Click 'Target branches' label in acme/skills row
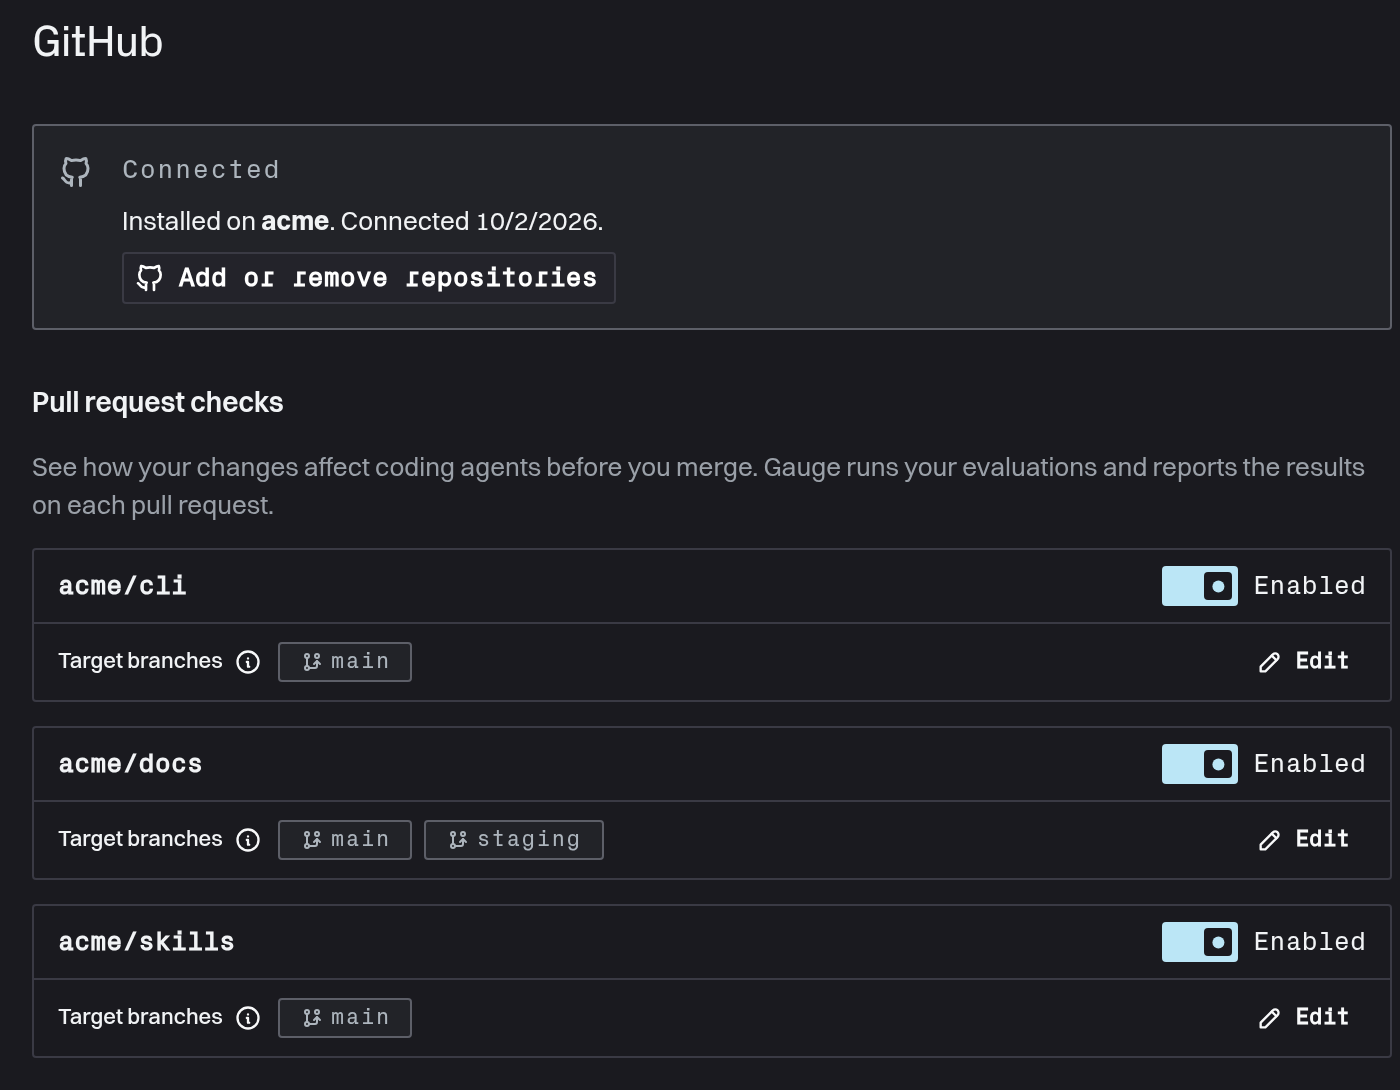Viewport: 1400px width, 1090px height. click(x=141, y=1017)
